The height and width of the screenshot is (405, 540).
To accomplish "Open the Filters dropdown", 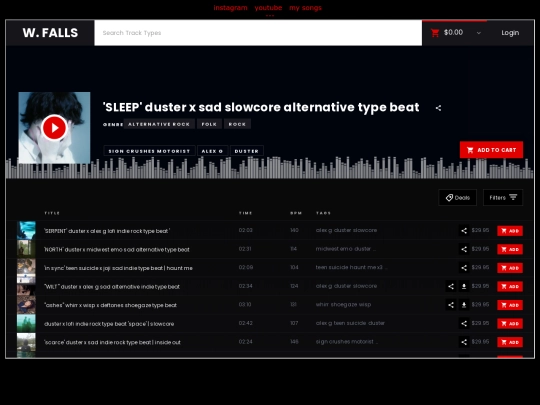I will 503,198.
